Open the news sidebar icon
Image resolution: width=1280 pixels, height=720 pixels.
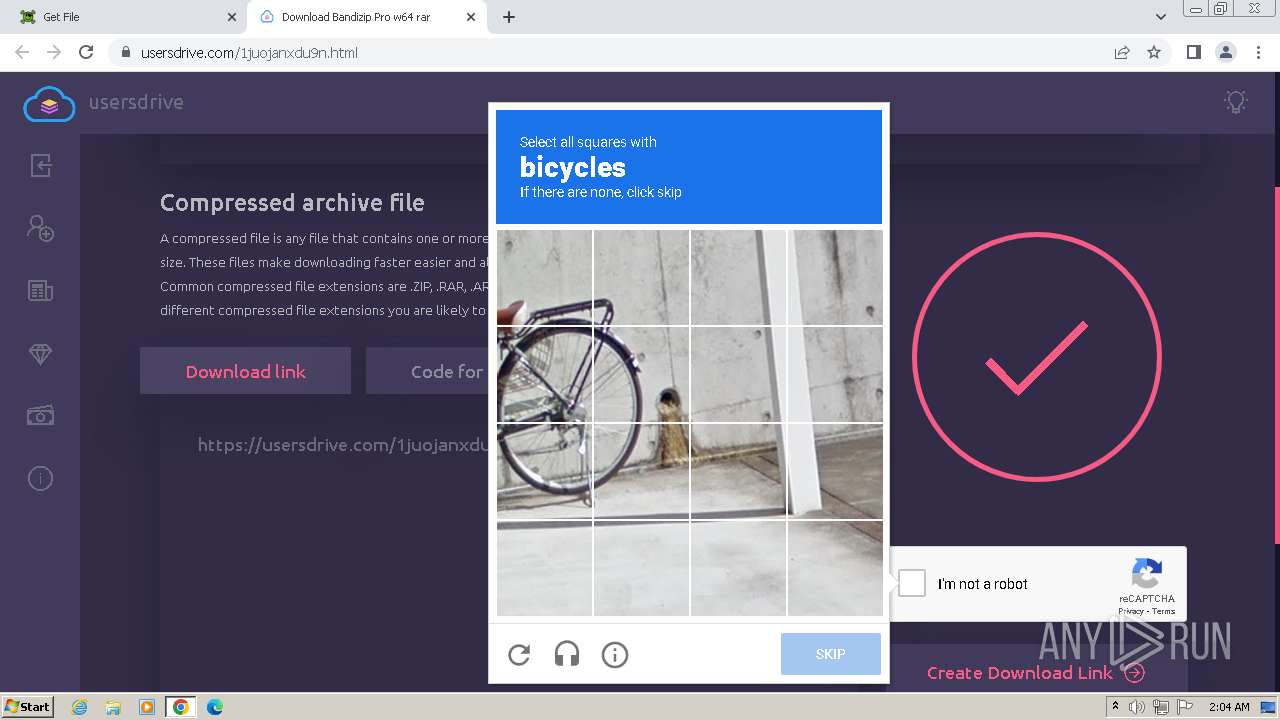(x=40, y=291)
